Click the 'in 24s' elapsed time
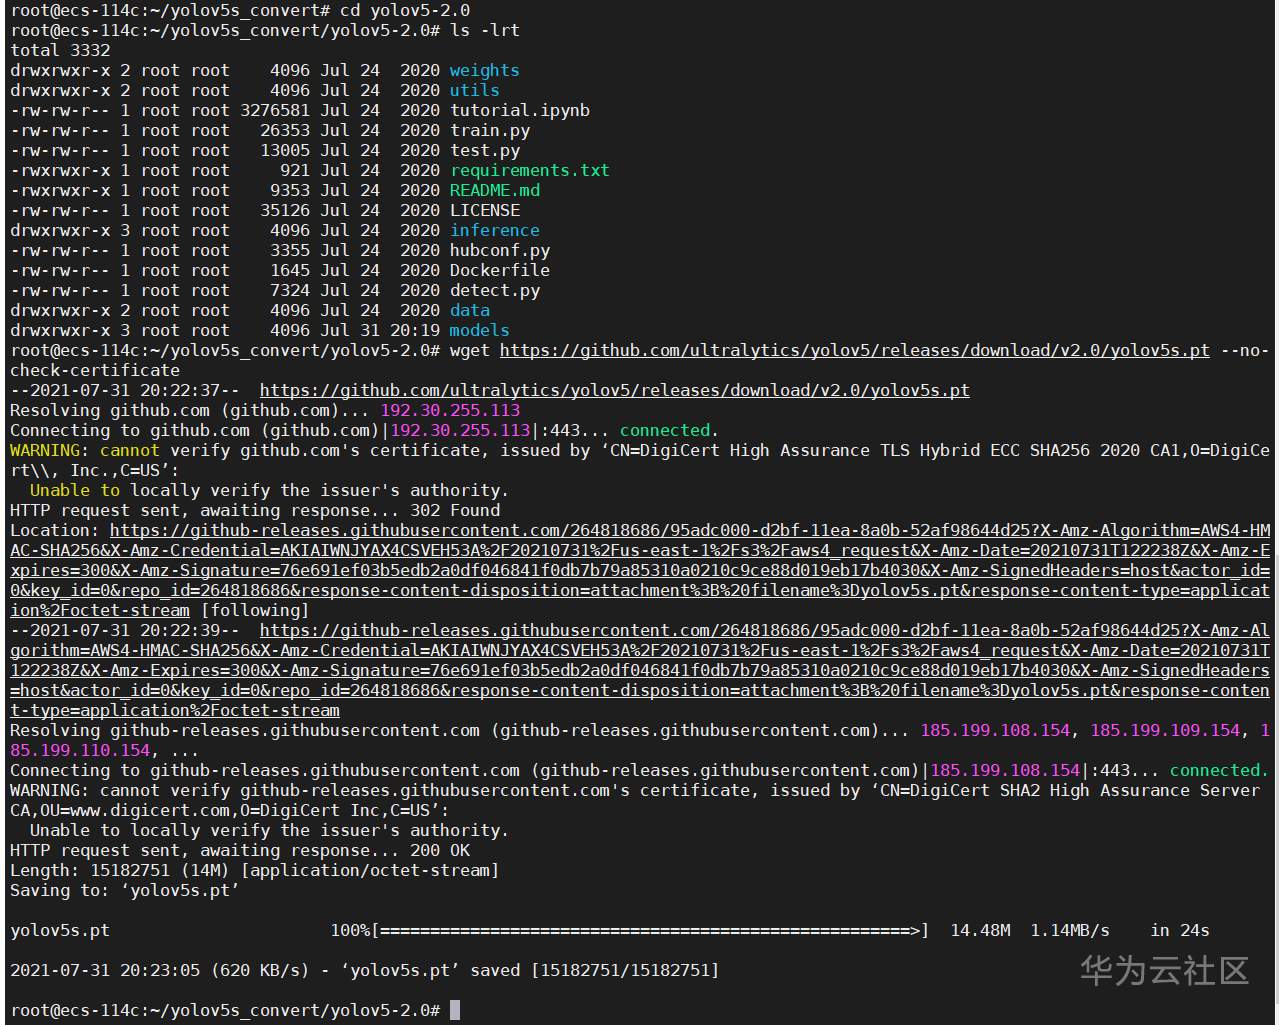1279x1026 pixels. click(1179, 930)
